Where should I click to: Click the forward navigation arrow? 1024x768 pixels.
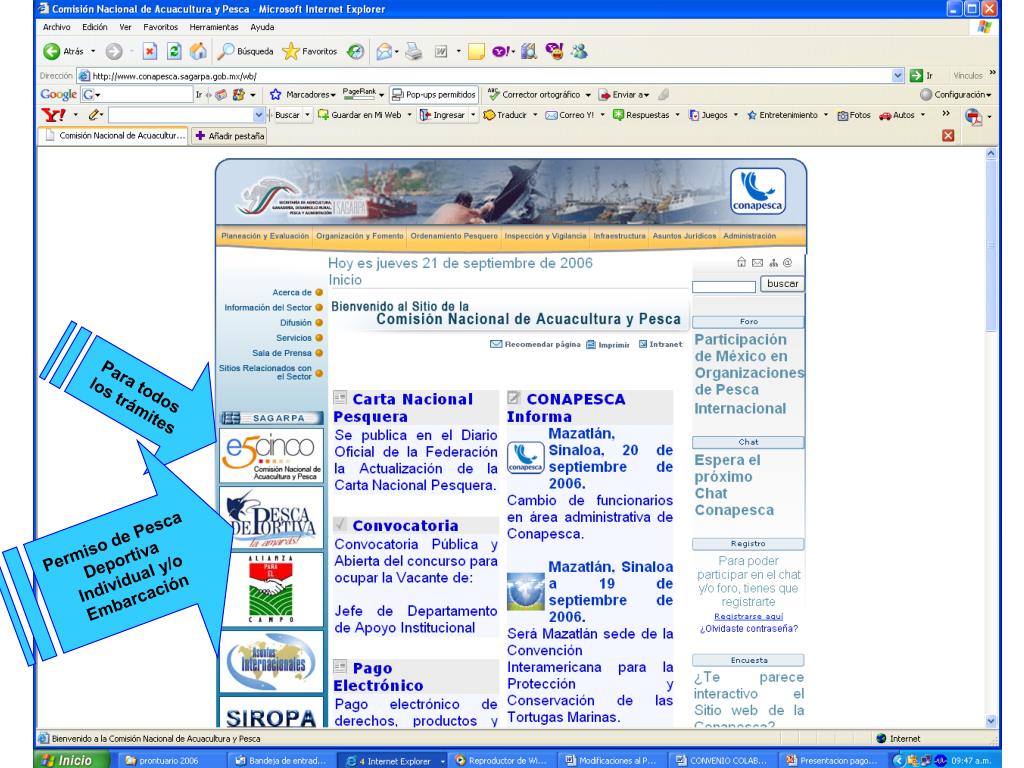114,51
